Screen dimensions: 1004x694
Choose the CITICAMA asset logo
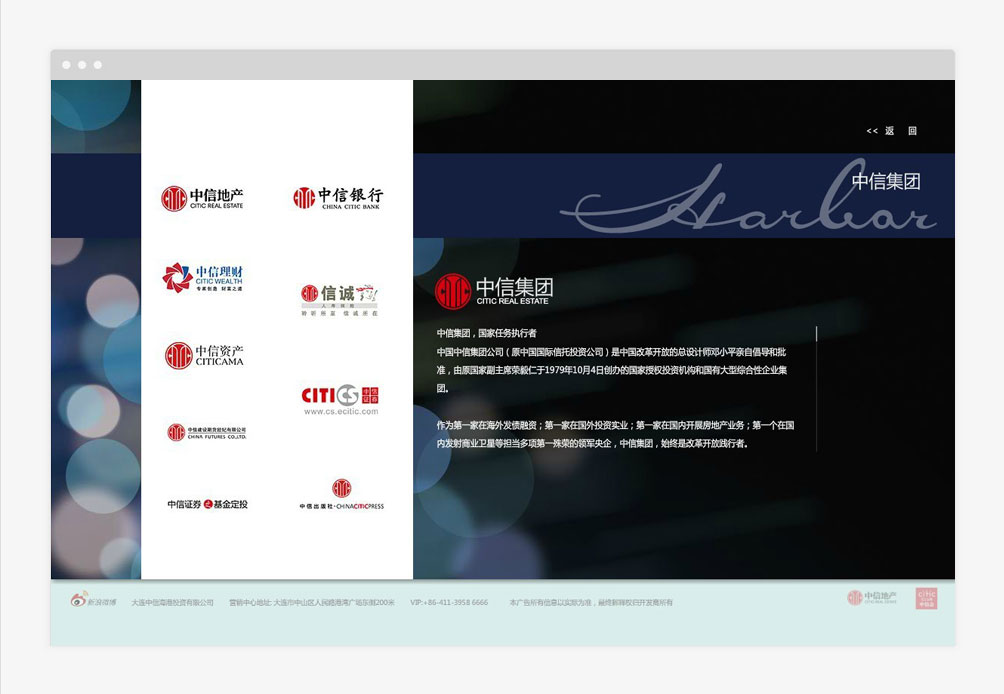(x=204, y=355)
